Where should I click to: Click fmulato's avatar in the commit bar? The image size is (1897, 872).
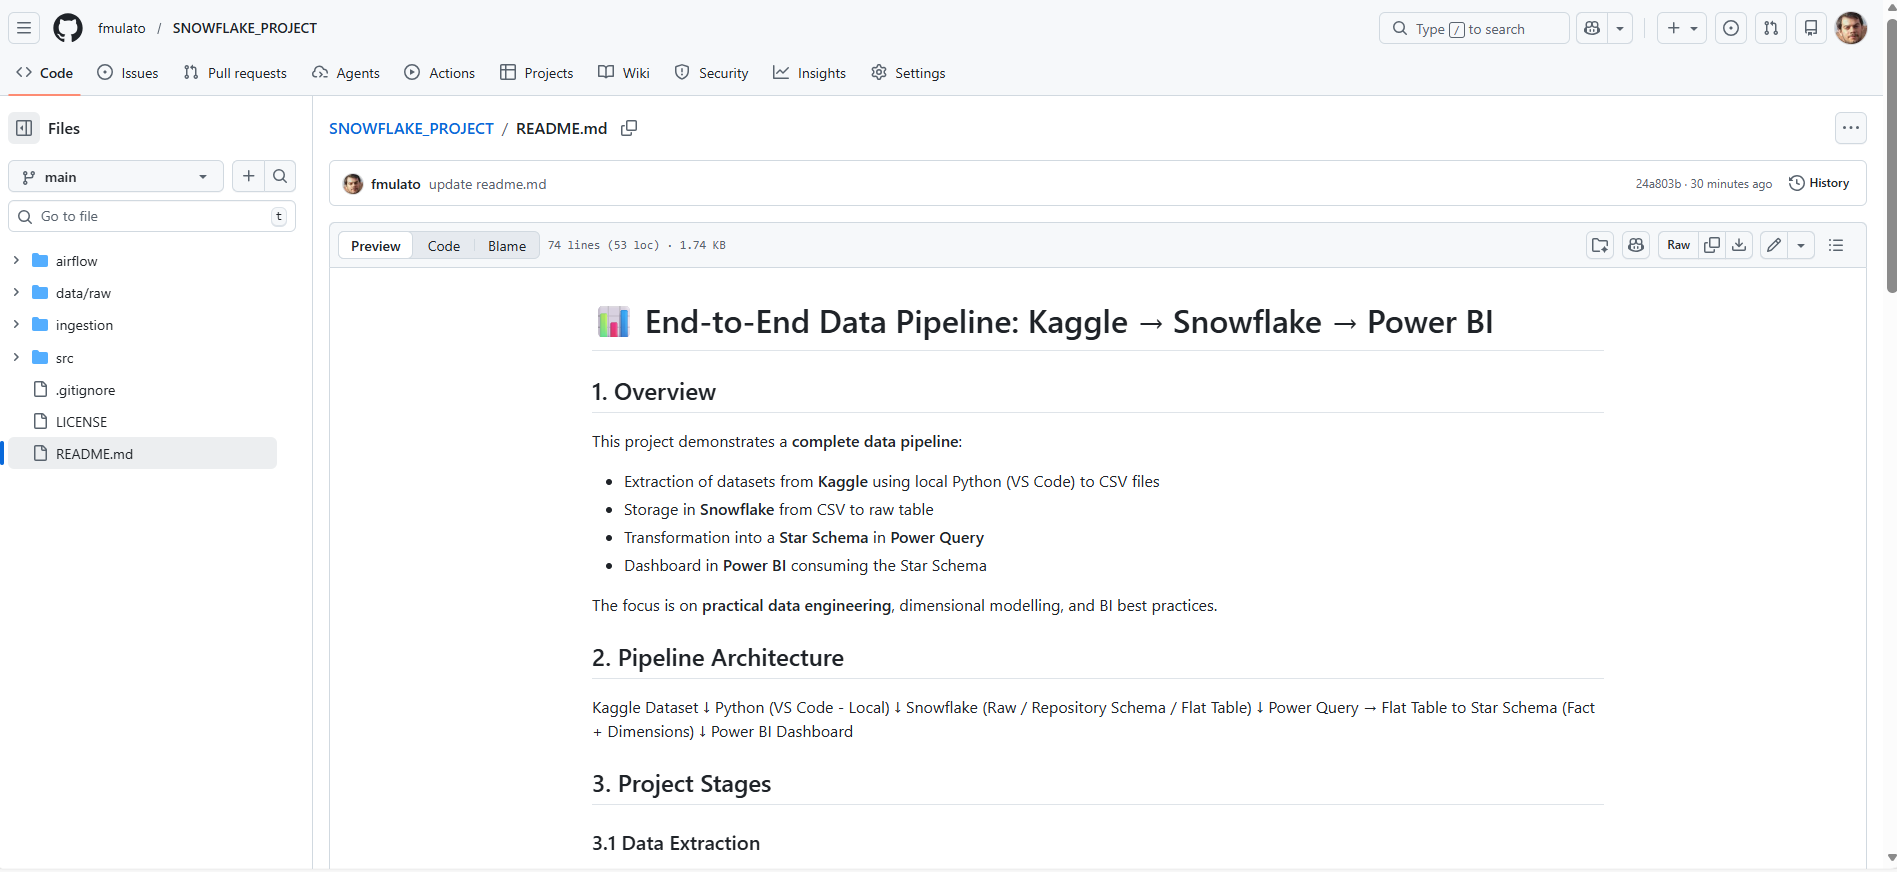[353, 184]
